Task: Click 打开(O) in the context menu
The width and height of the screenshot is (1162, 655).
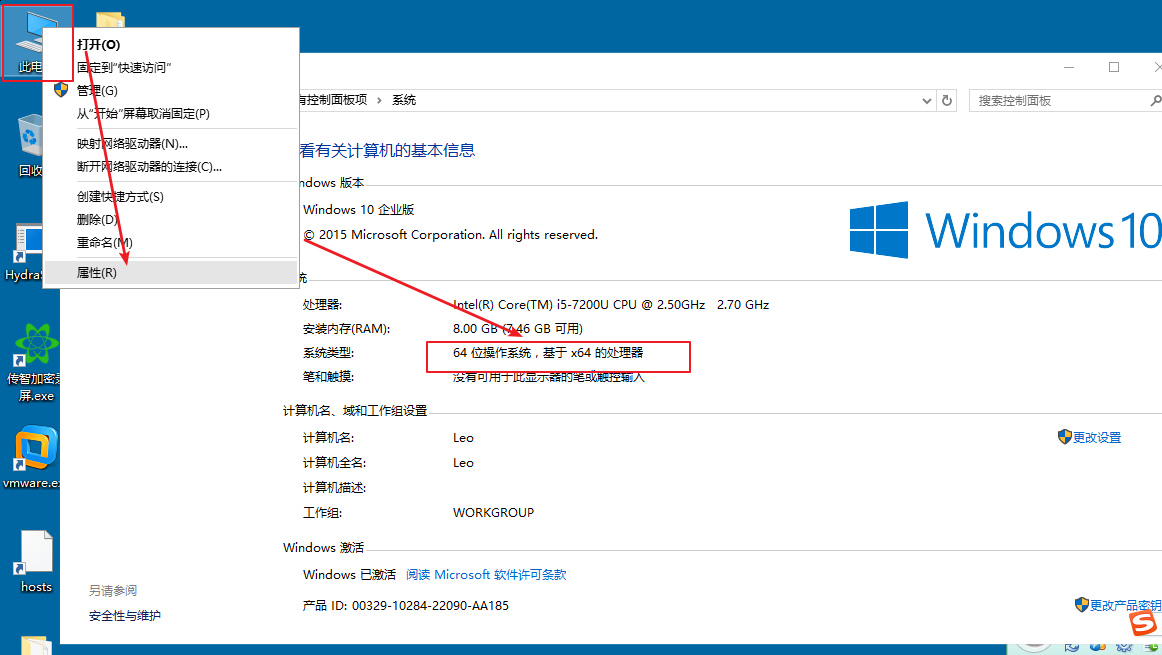Action: point(98,45)
